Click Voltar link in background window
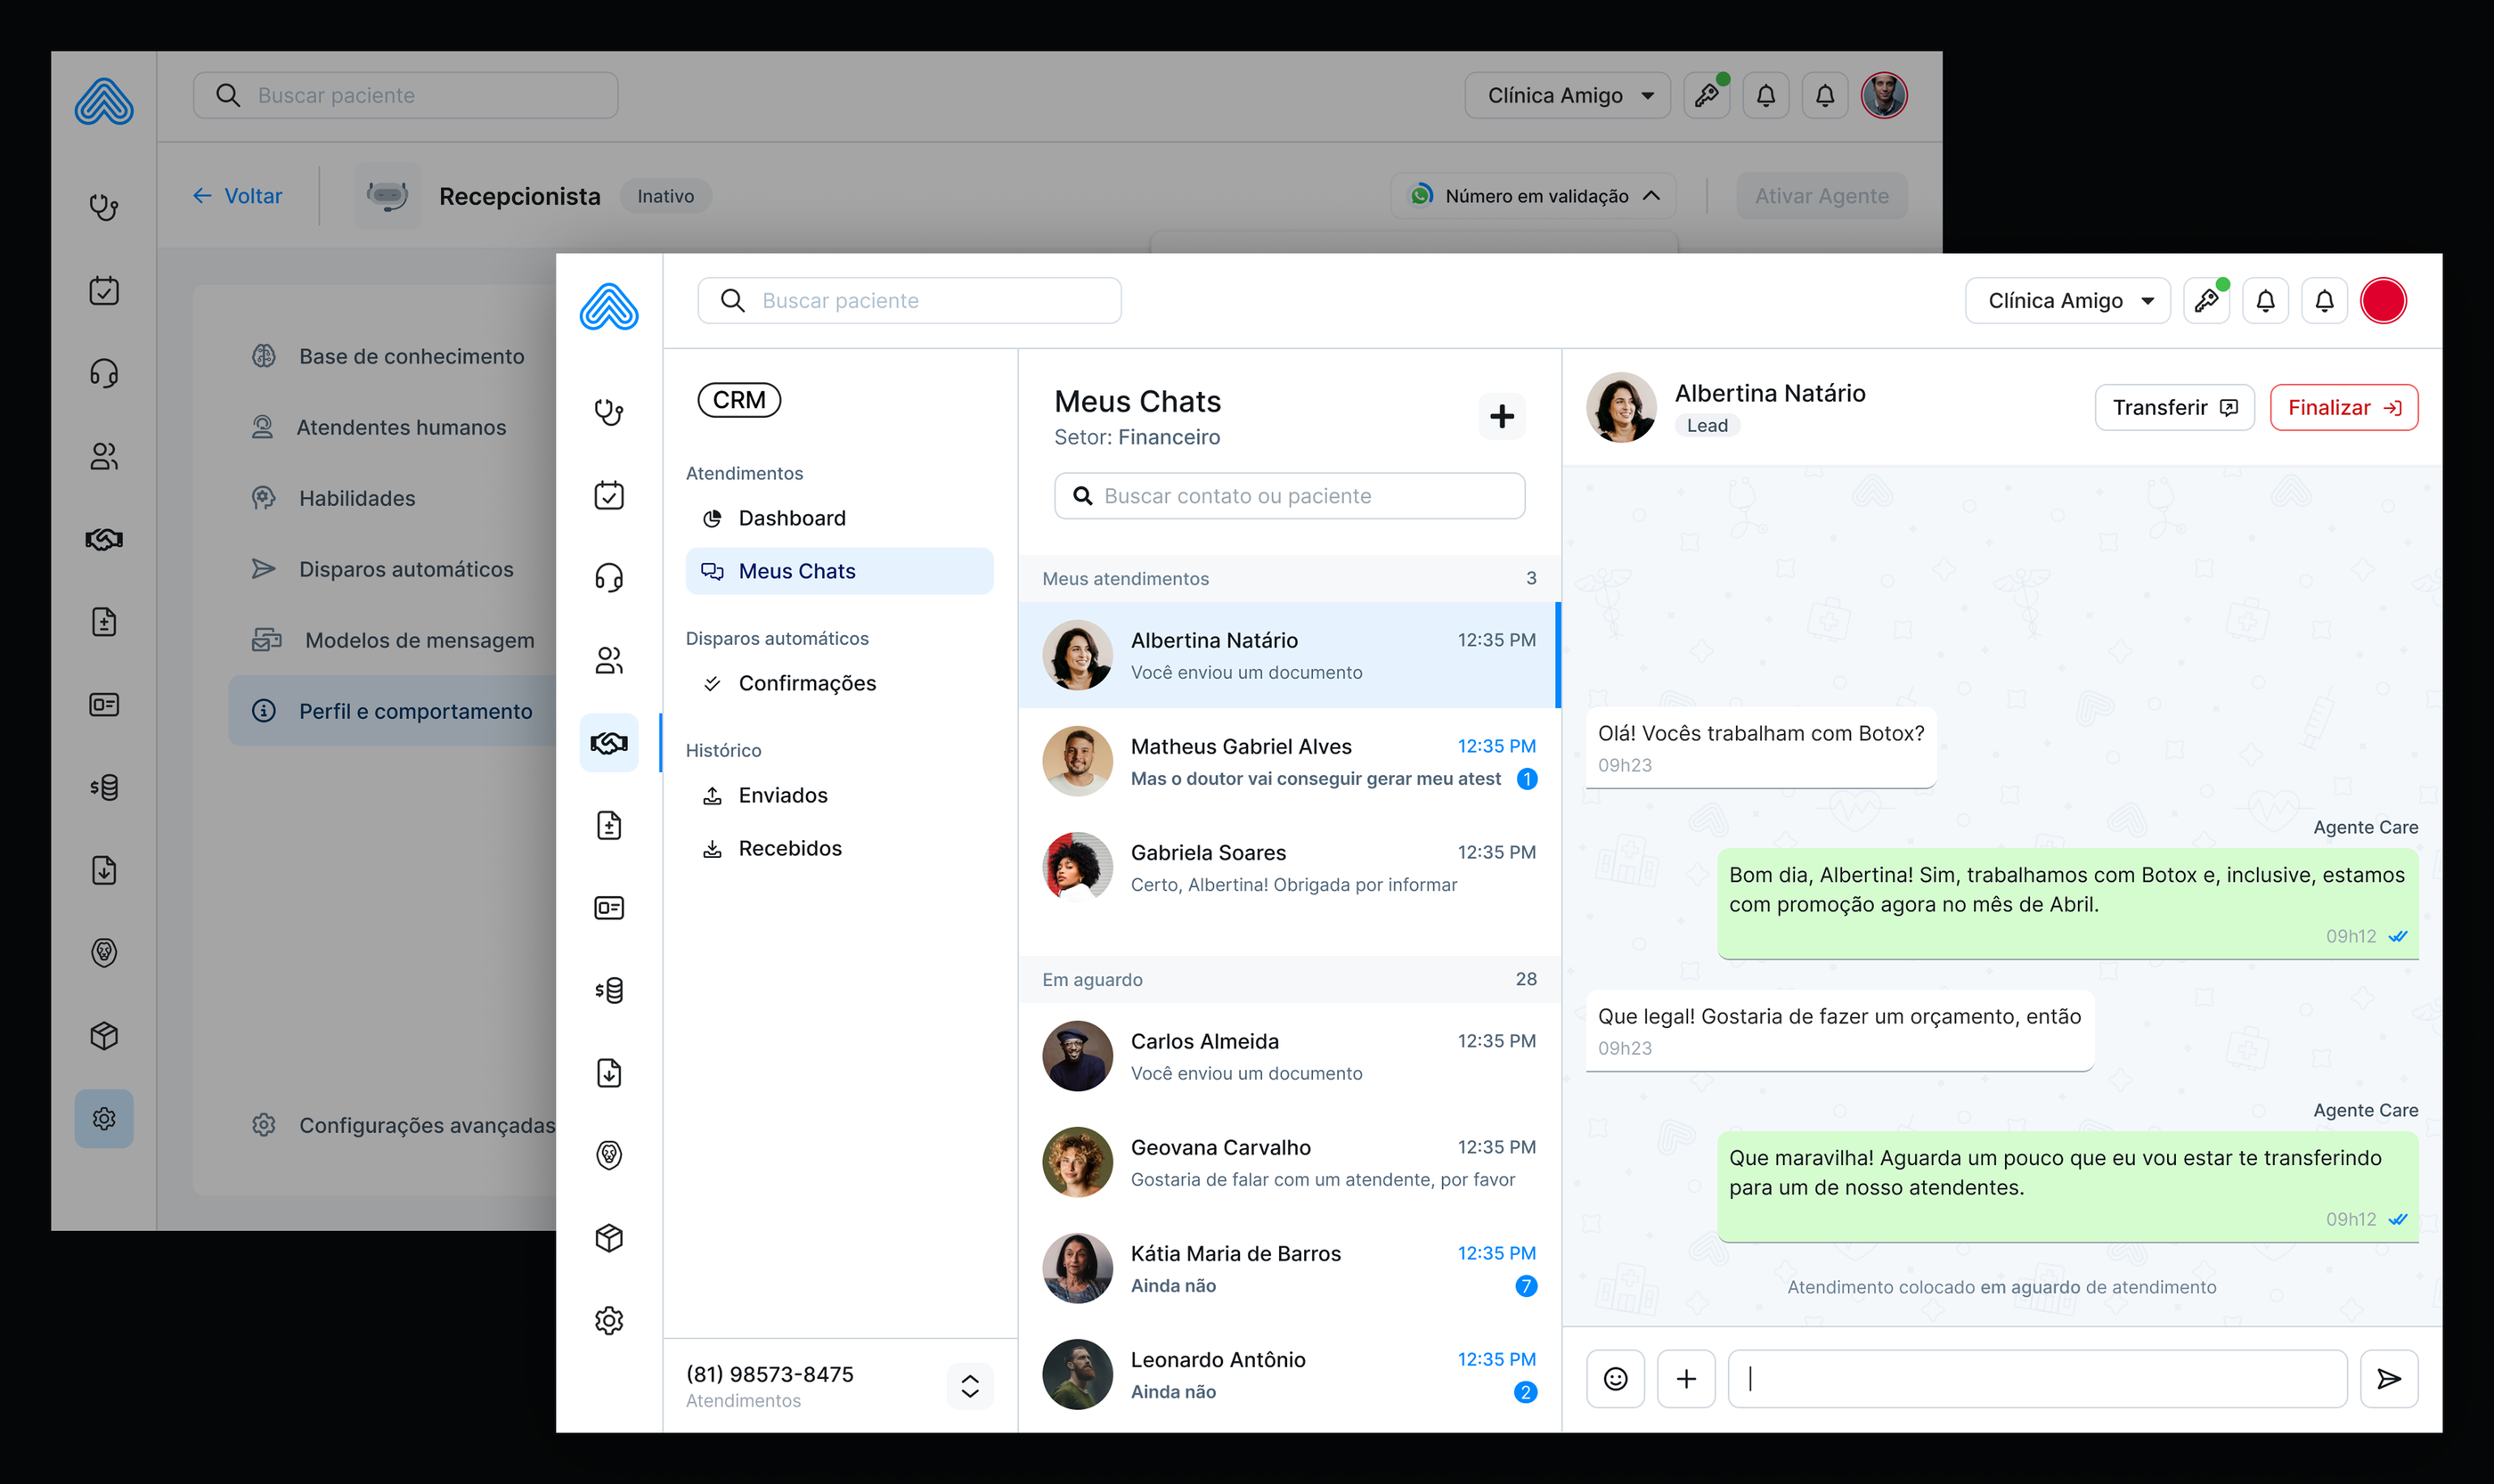Viewport: 2494px width, 1484px height. (238, 196)
